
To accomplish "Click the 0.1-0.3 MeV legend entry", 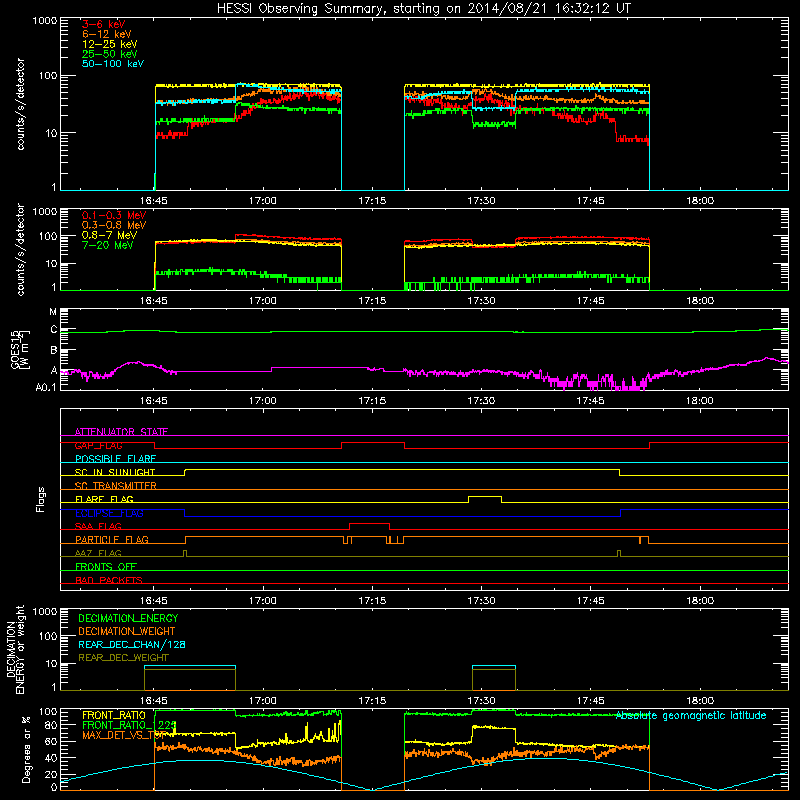I will (x=114, y=215).
